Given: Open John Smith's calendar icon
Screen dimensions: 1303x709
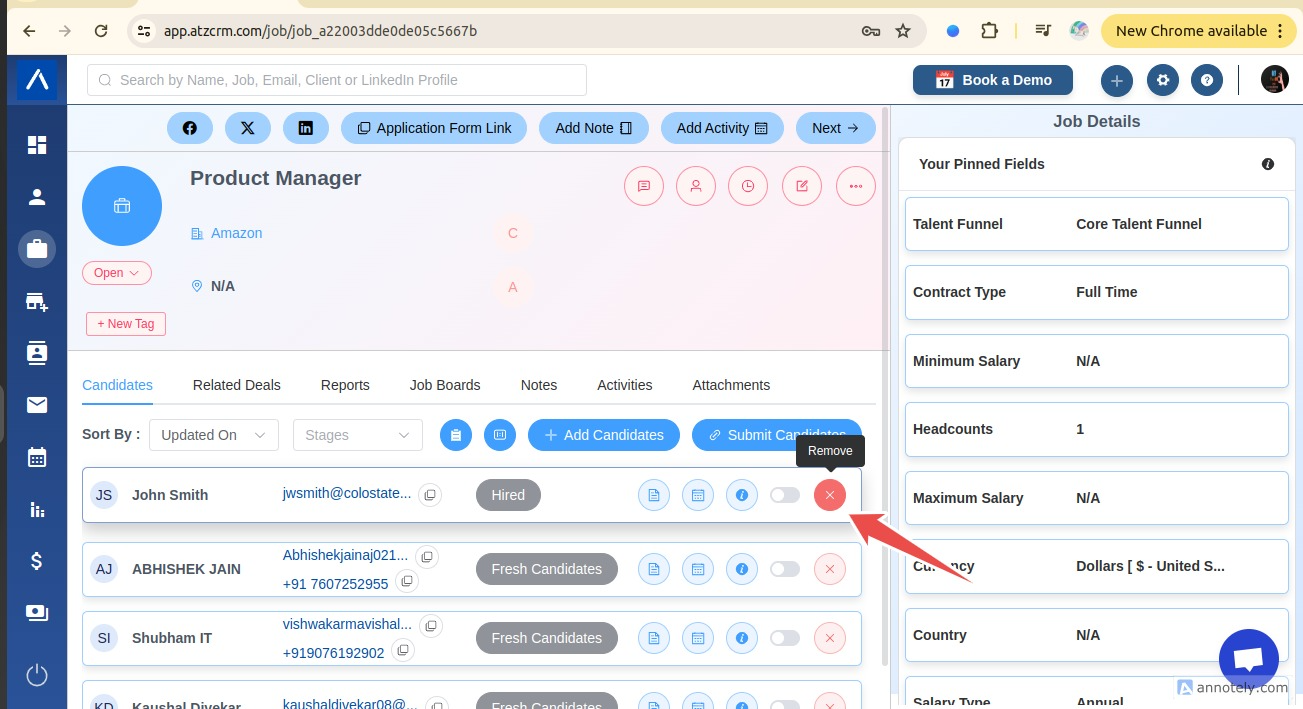Looking at the screenshot, I should tap(698, 495).
